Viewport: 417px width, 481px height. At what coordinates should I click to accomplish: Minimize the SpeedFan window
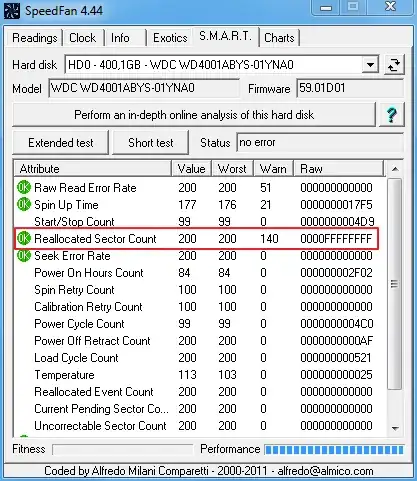(326, 8)
